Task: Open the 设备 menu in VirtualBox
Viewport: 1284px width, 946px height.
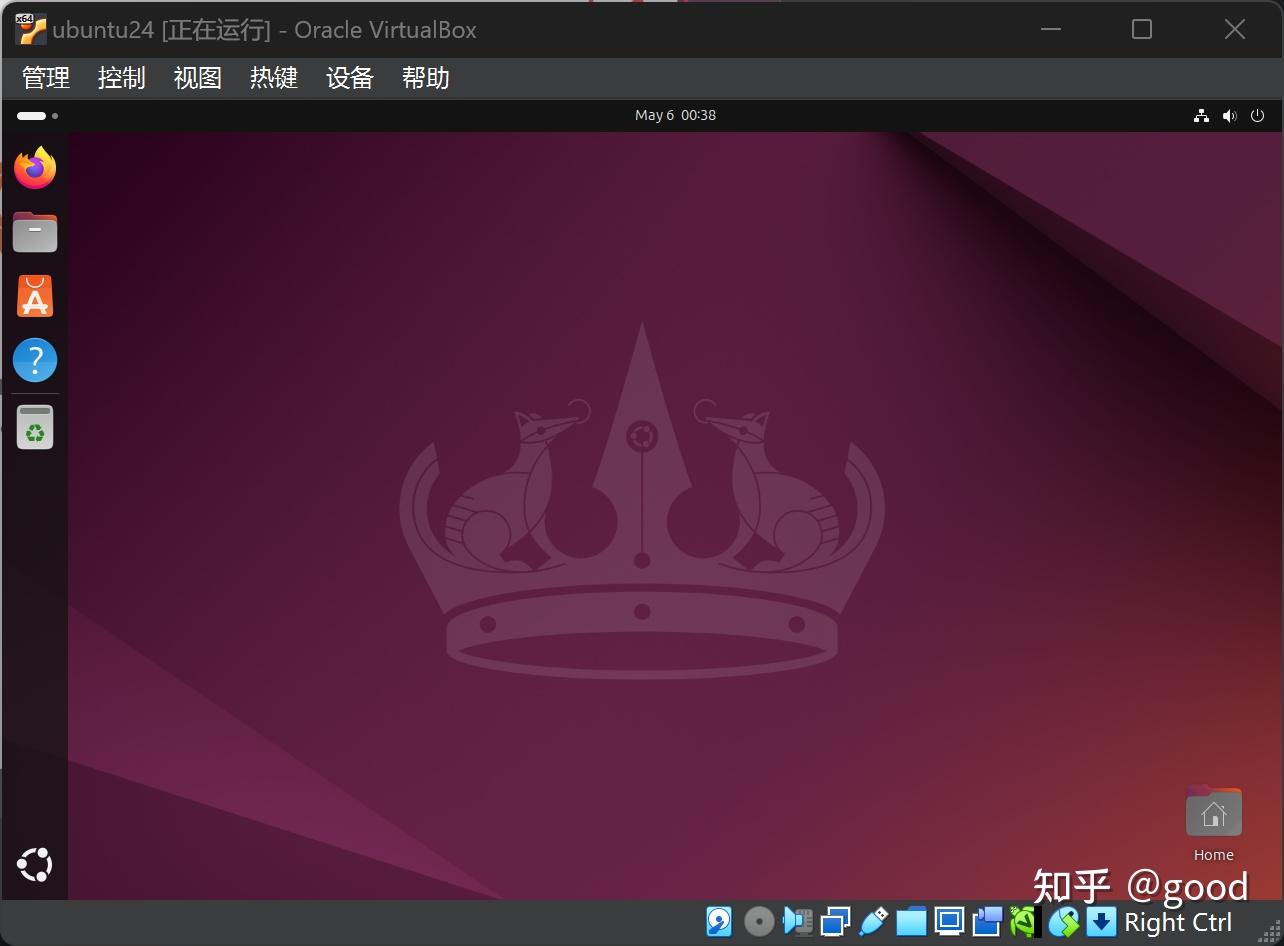Action: 348,78
